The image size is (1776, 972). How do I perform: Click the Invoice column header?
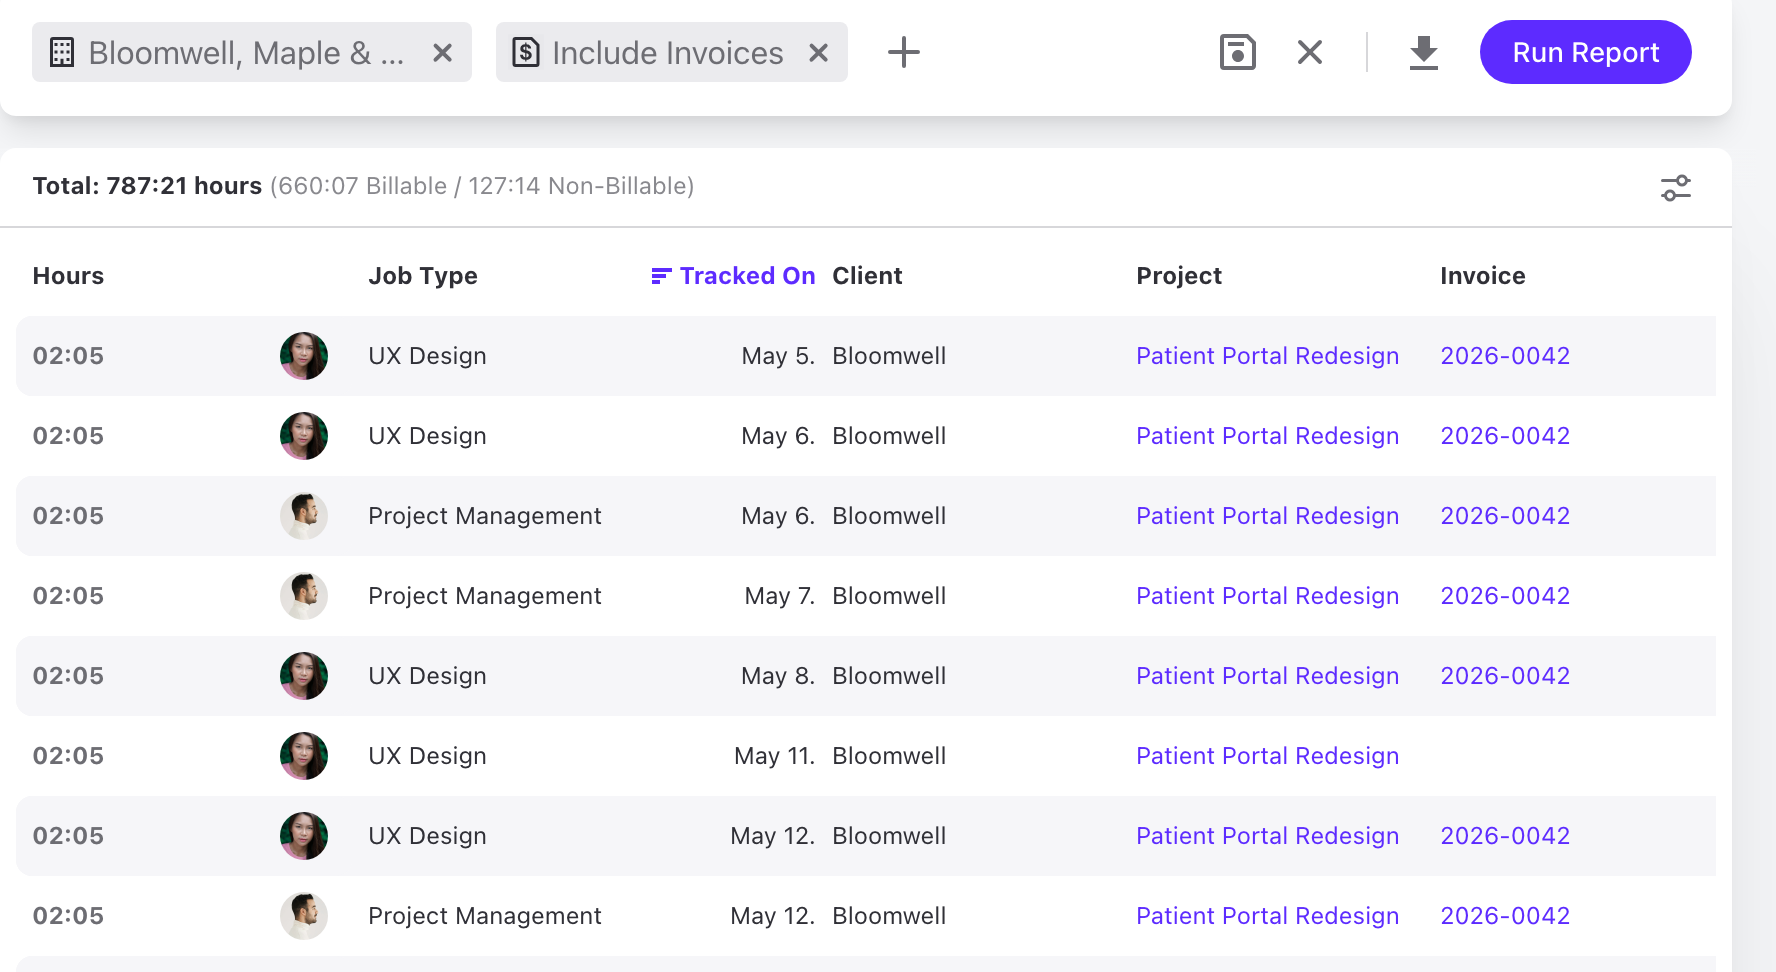(x=1483, y=276)
